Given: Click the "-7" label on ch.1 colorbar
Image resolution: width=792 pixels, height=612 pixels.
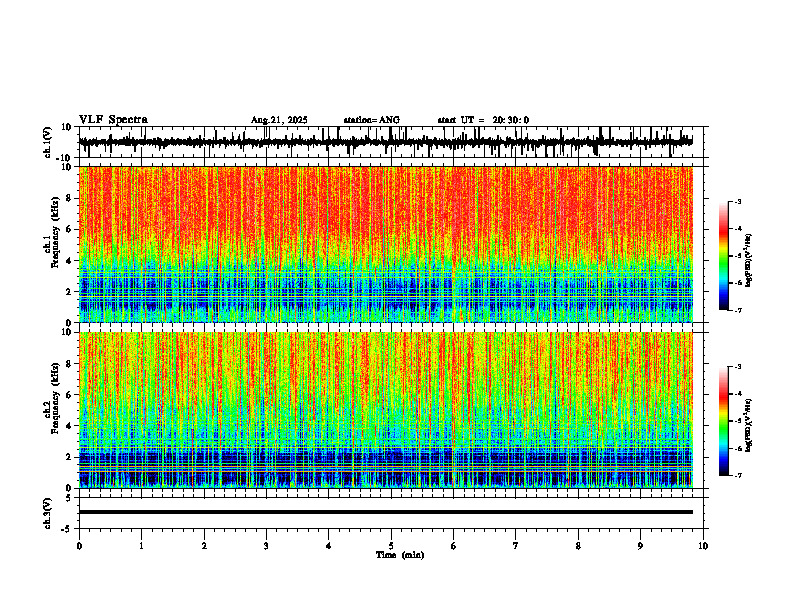Looking at the screenshot, I should pos(737,310).
